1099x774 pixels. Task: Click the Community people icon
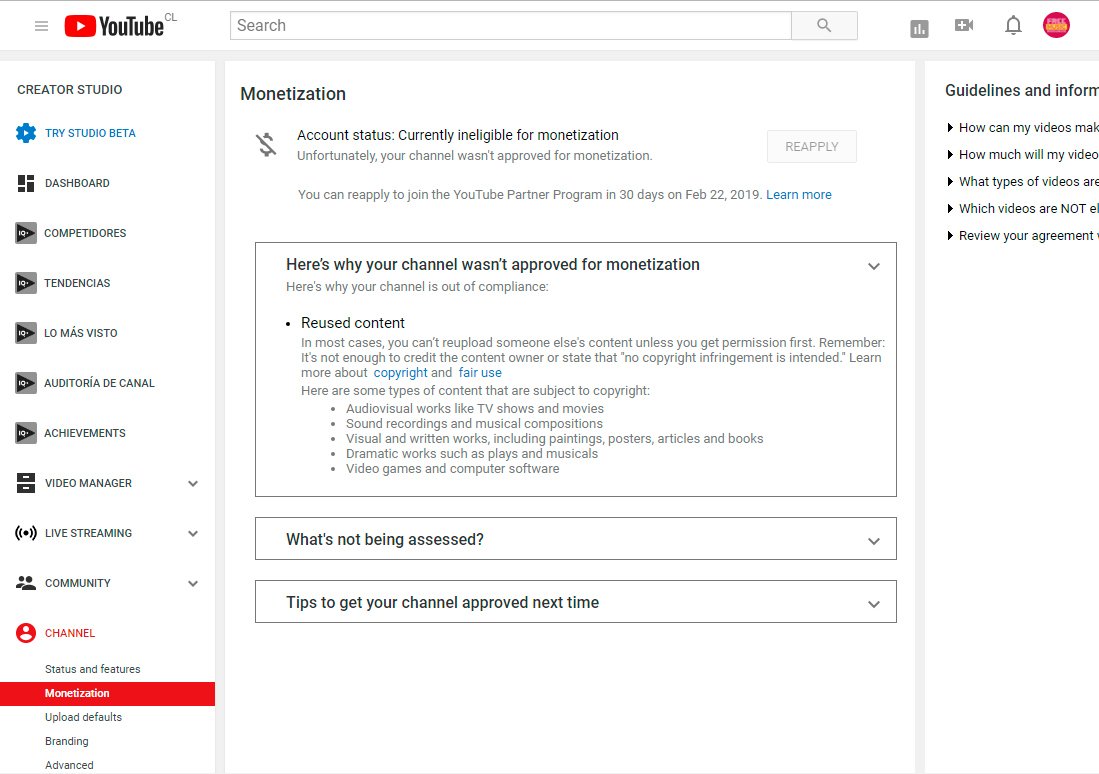click(26, 583)
